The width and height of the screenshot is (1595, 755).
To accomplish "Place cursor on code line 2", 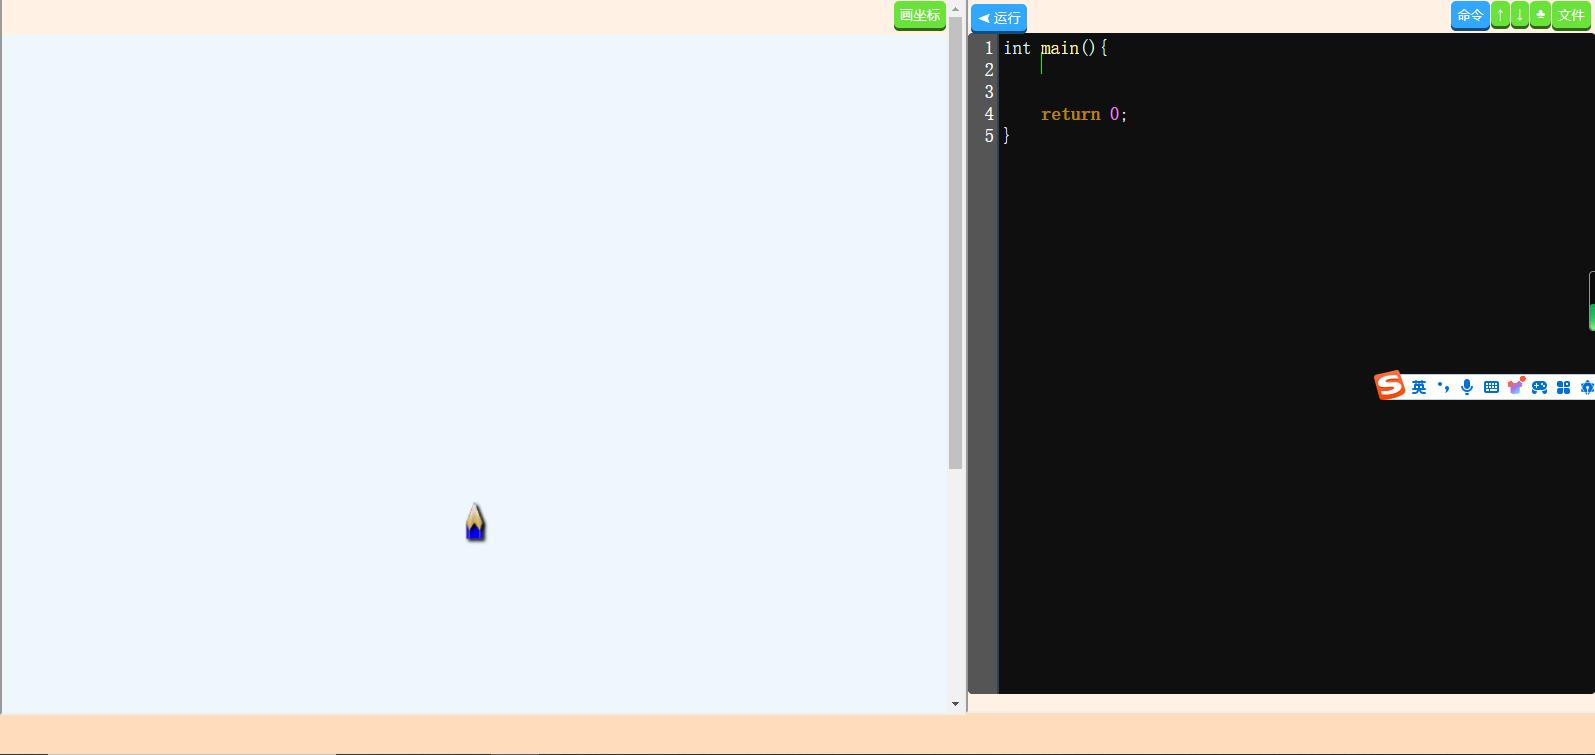I will pos(1295,70).
